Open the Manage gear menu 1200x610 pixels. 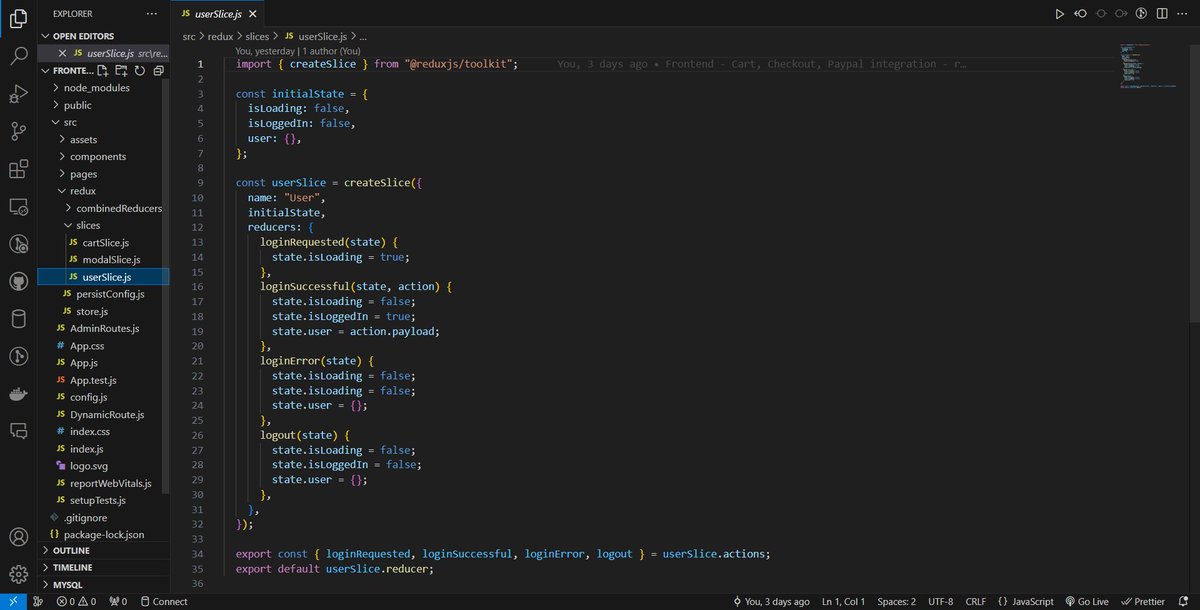[x=18, y=574]
